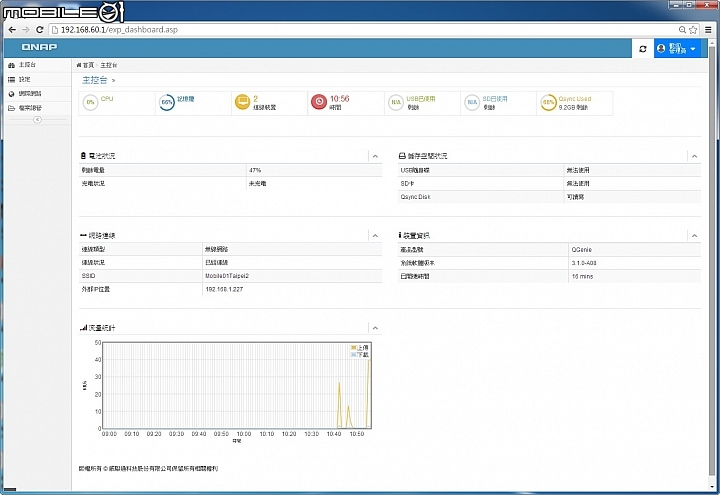
Task: Collapse the traffic statistics panel
Action: coord(375,328)
